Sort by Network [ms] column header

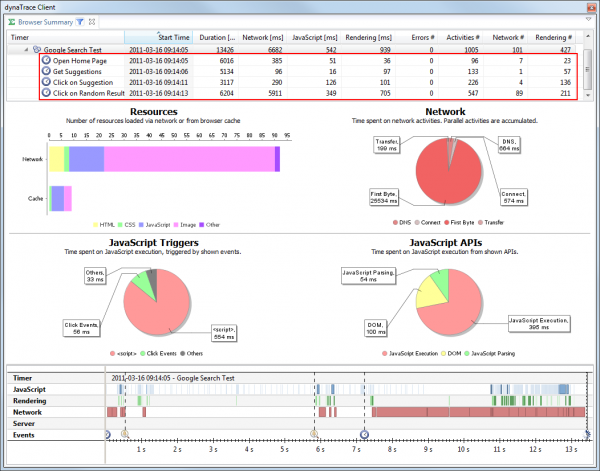click(x=262, y=37)
